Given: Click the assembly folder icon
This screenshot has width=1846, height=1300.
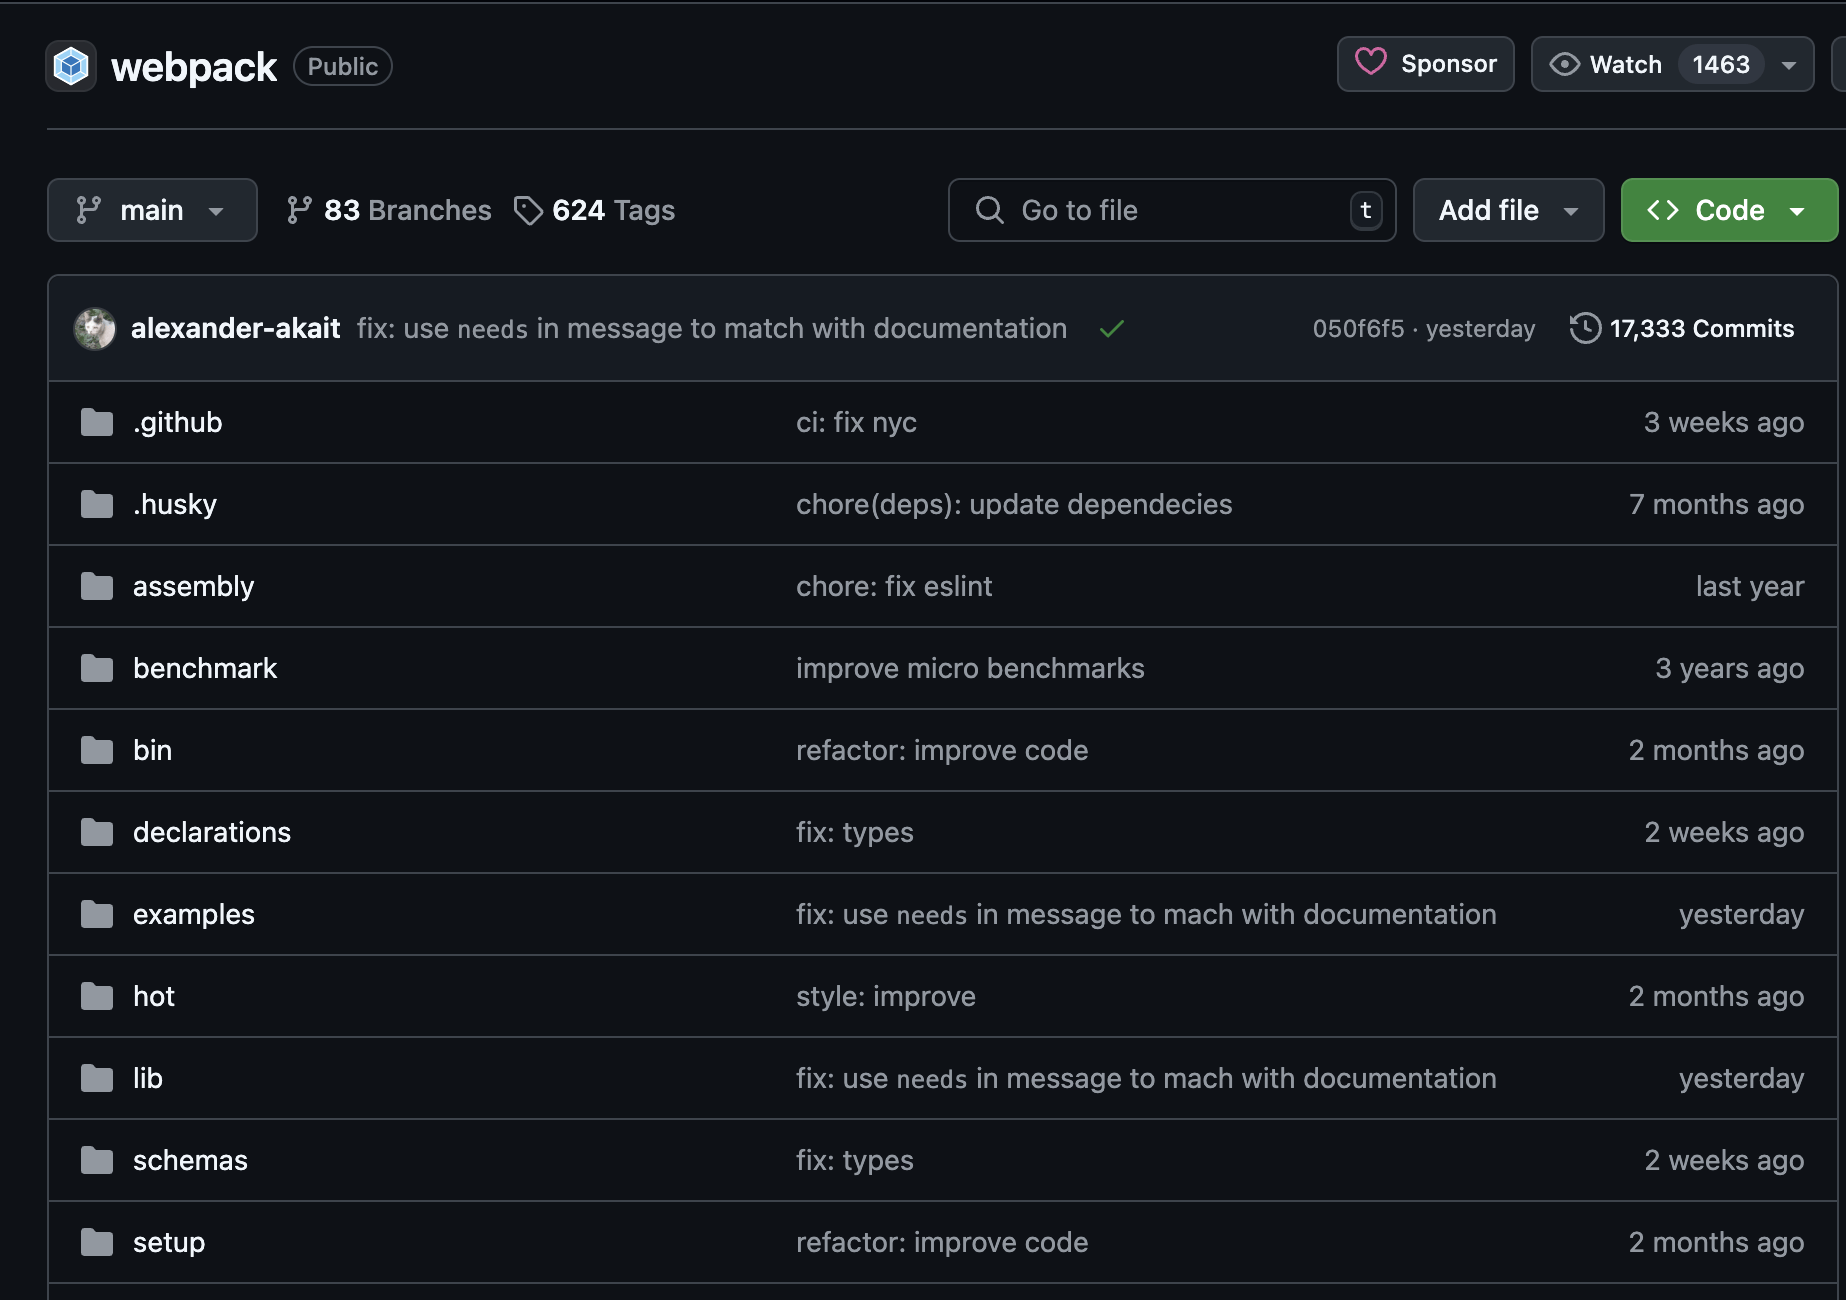Looking at the screenshot, I should [97, 586].
